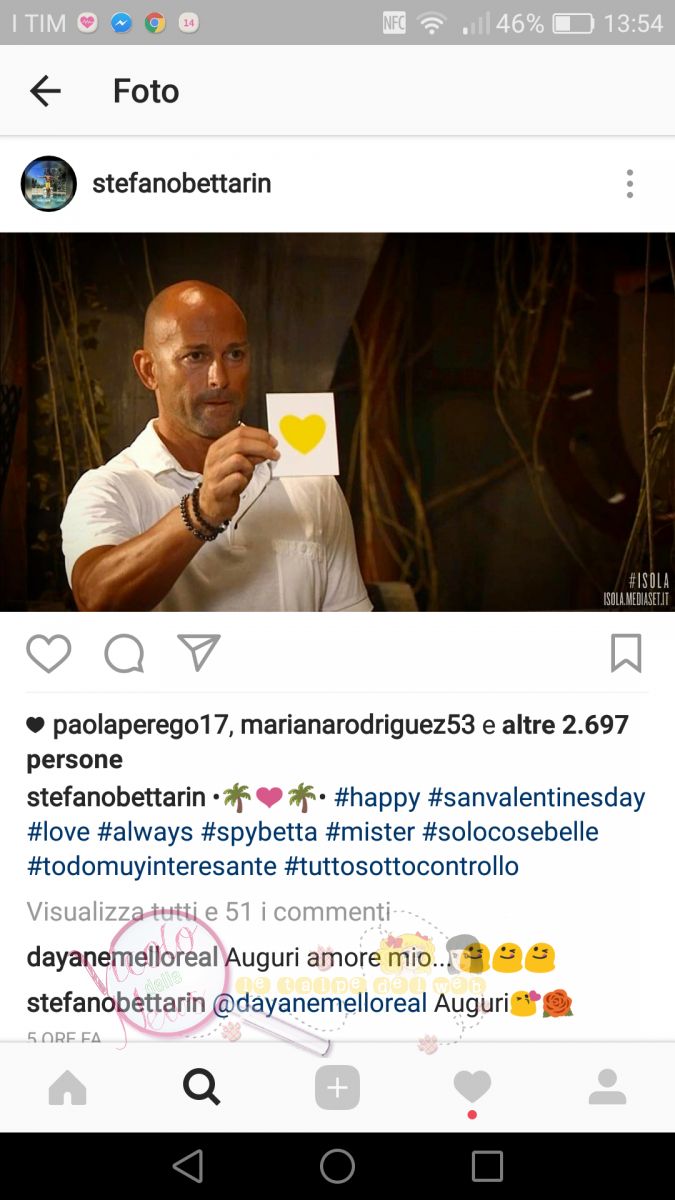
Task: Open the Search tab magnifier
Action: (x=201, y=1087)
